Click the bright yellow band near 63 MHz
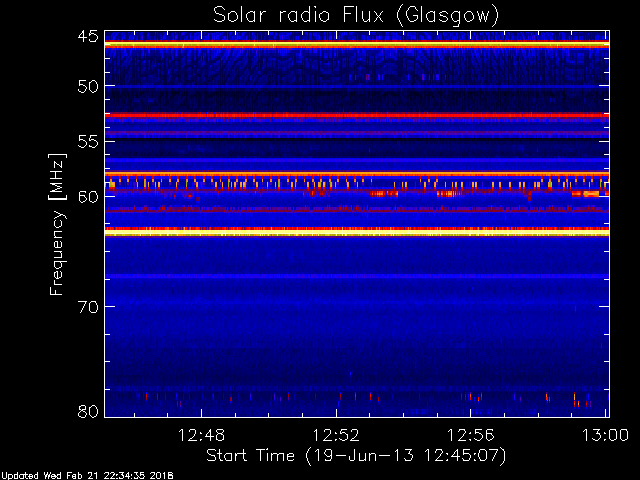The height and width of the screenshot is (480, 640). pos(357,232)
